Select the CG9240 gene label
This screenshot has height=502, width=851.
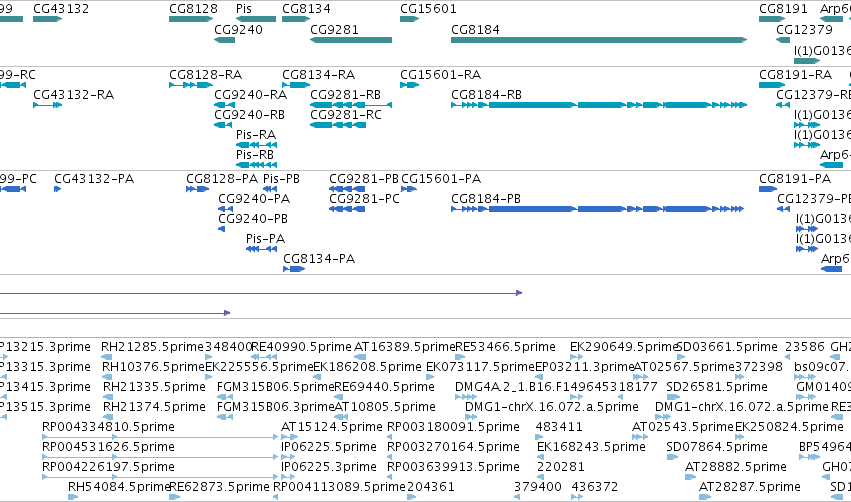(x=238, y=29)
